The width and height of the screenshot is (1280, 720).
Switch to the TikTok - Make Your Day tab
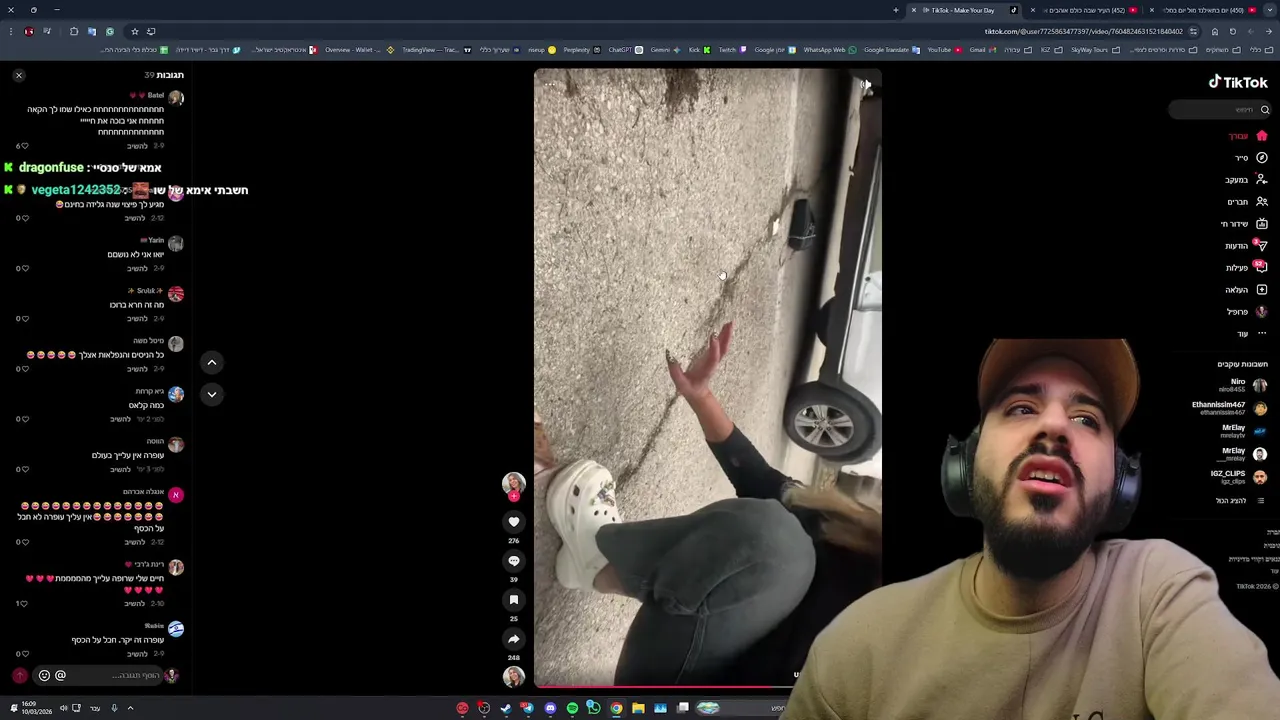pyautogui.click(x=963, y=10)
